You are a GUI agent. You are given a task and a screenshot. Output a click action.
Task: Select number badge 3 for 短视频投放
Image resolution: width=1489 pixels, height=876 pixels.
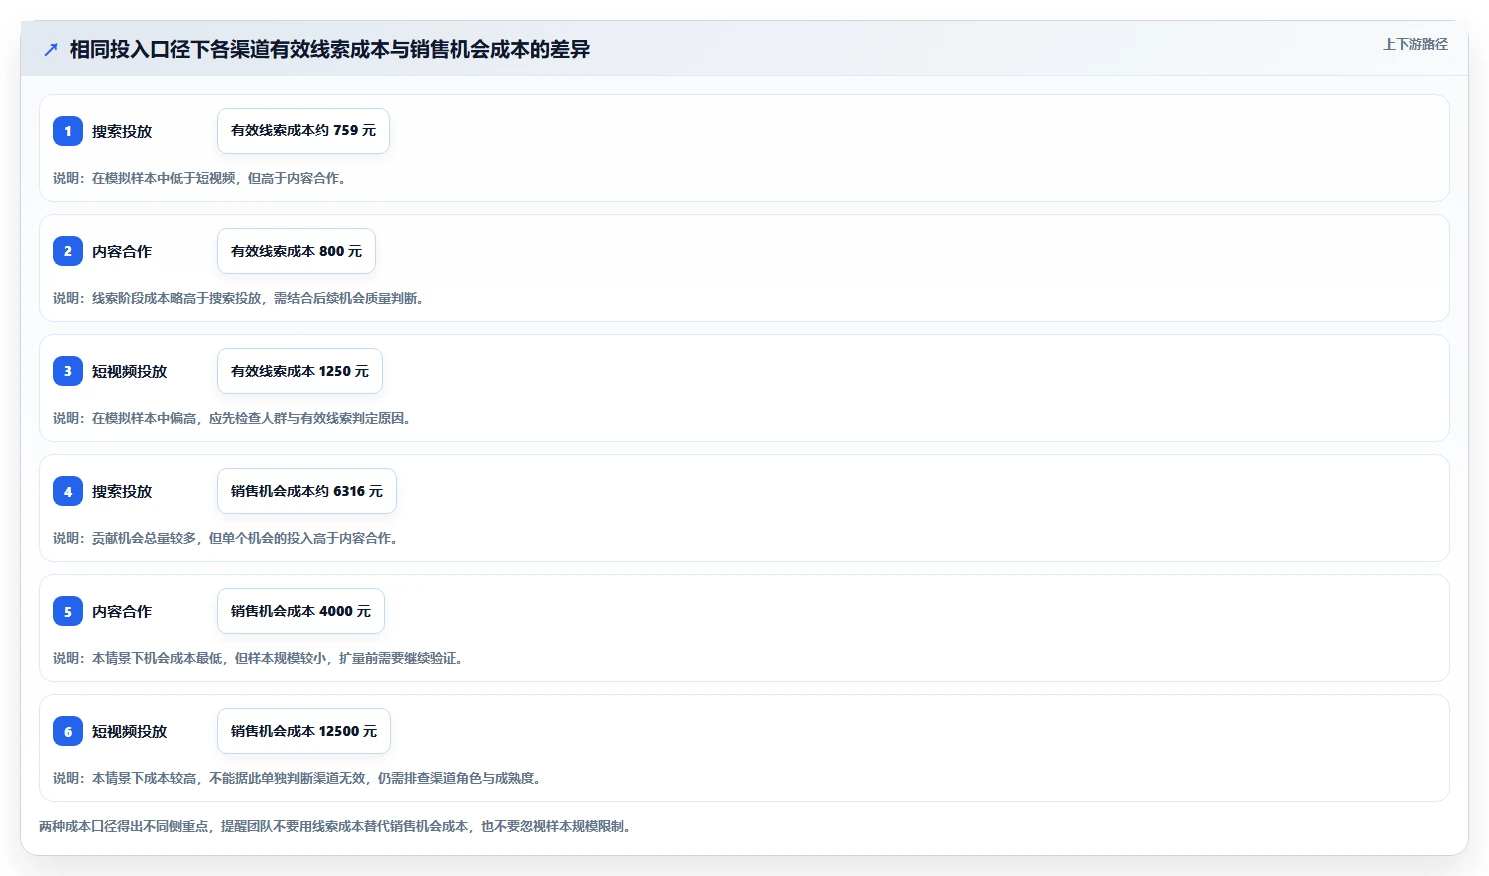pyautogui.click(x=68, y=371)
